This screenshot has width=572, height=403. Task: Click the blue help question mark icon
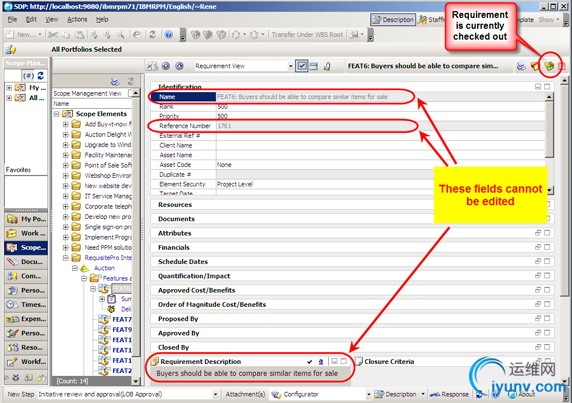pos(169,35)
